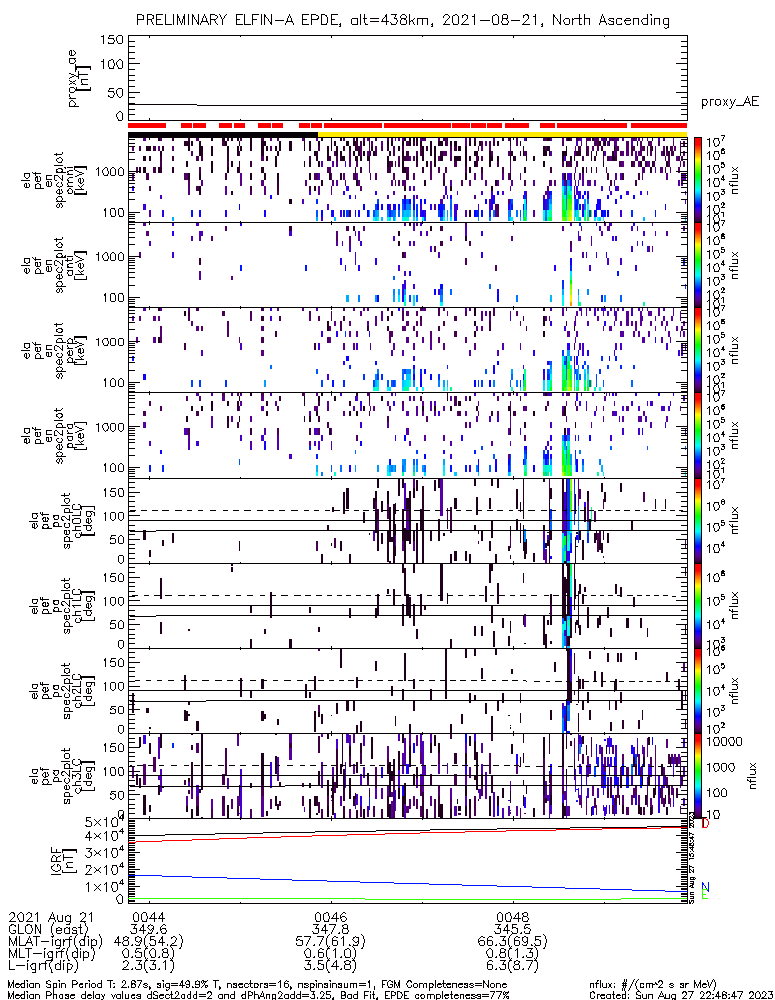Viewport: 775px width, 1000px height.
Task: Click the red line in IGRF panel
Action: pos(408,833)
